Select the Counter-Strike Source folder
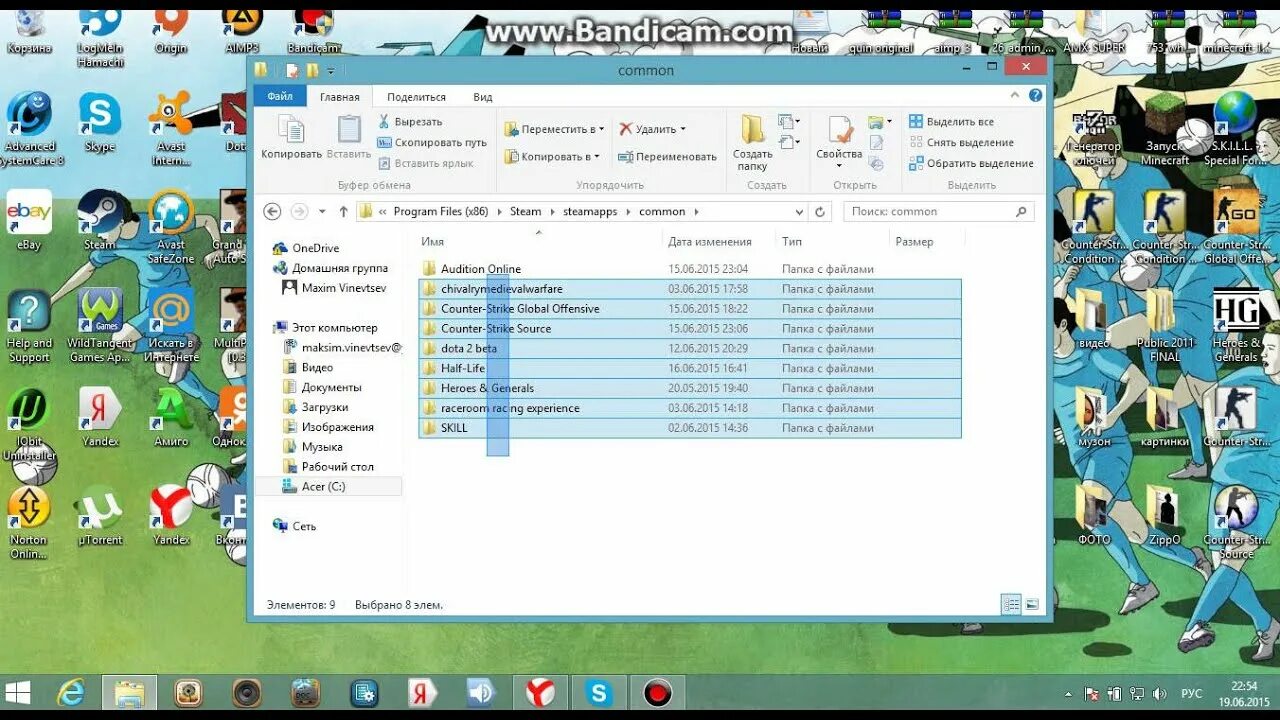The width and height of the screenshot is (1280, 720). point(690,329)
